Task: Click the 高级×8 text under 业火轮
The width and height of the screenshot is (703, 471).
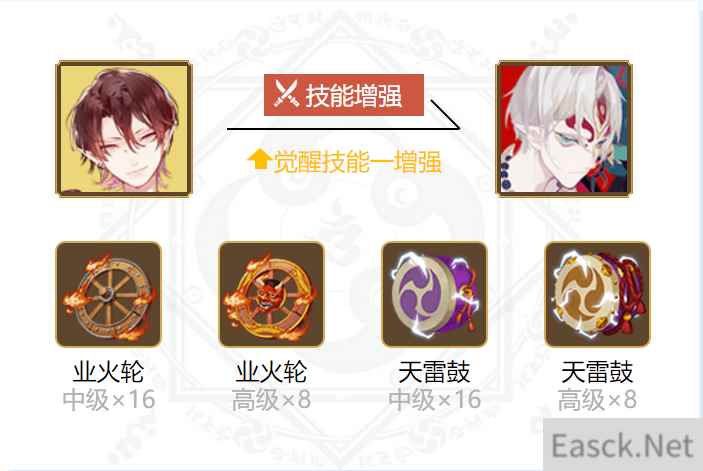Action: coord(271,399)
